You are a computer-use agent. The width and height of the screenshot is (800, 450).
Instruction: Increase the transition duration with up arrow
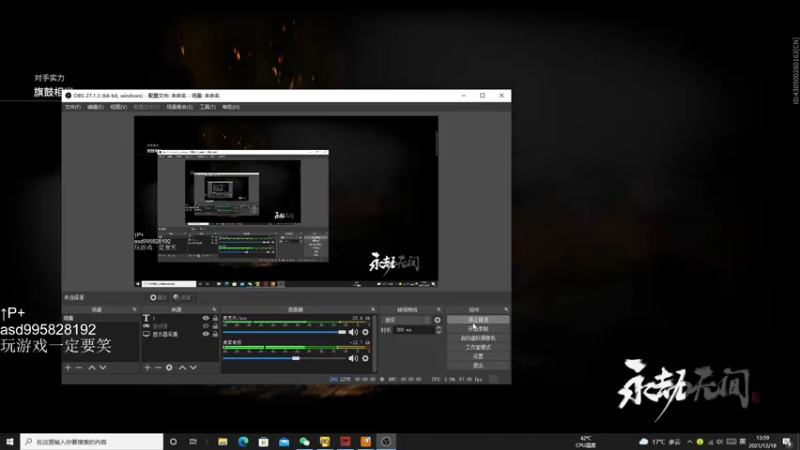(x=438, y=328)
